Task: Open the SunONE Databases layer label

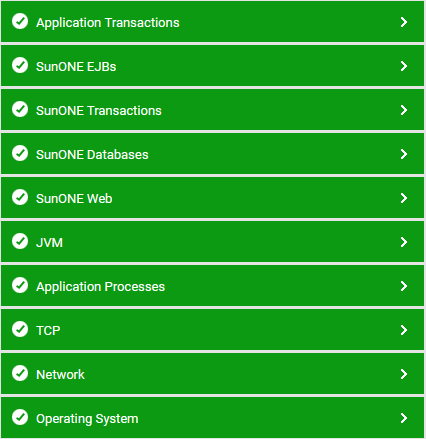Action: click(92, 155)
